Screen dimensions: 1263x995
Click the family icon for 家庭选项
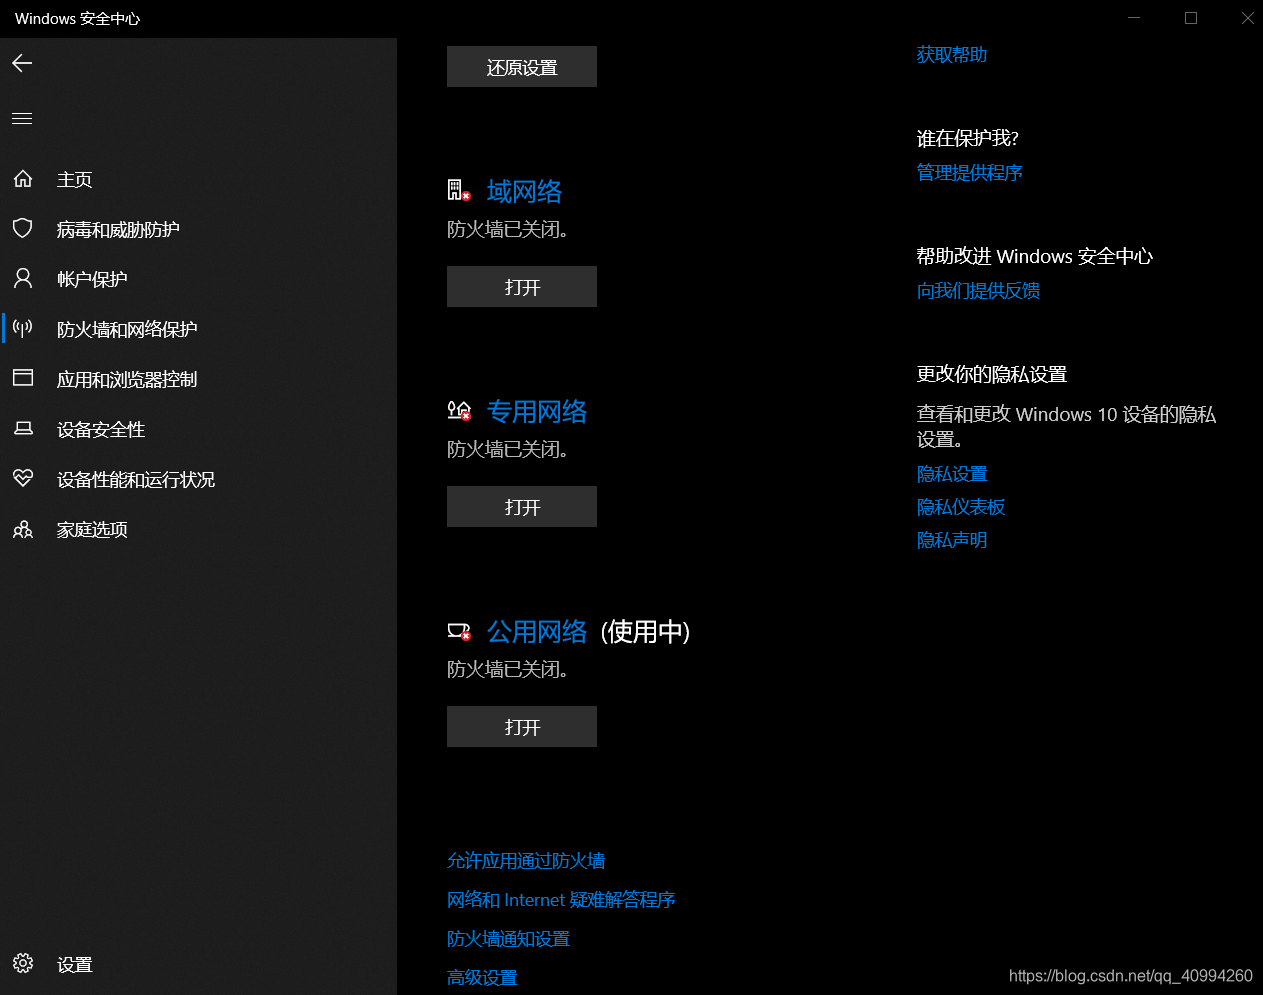23,529
